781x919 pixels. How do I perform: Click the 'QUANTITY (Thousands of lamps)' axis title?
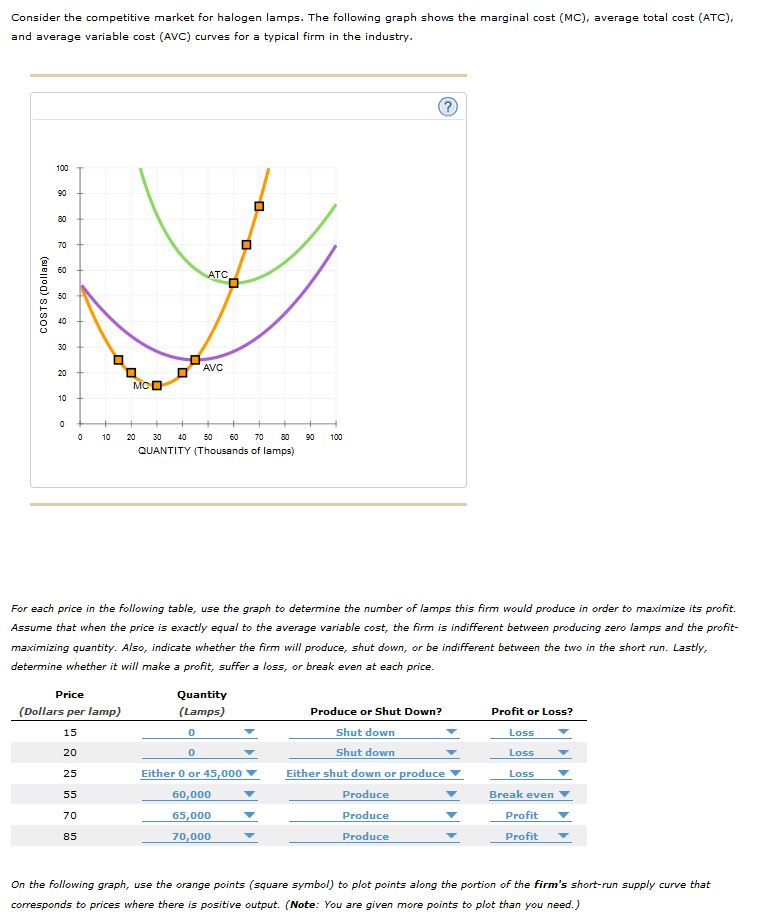pos(216,451)
